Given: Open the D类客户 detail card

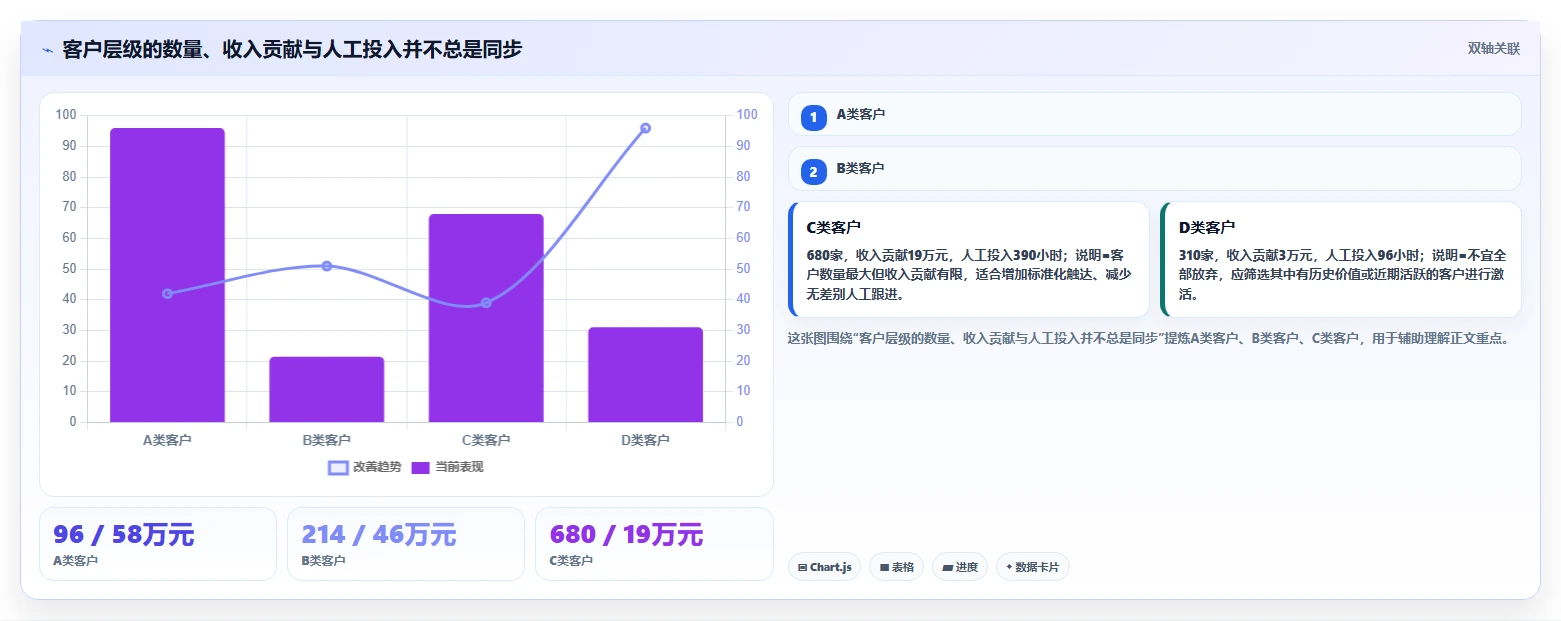Looking at the screenshot, I should tap(1340, 260).
